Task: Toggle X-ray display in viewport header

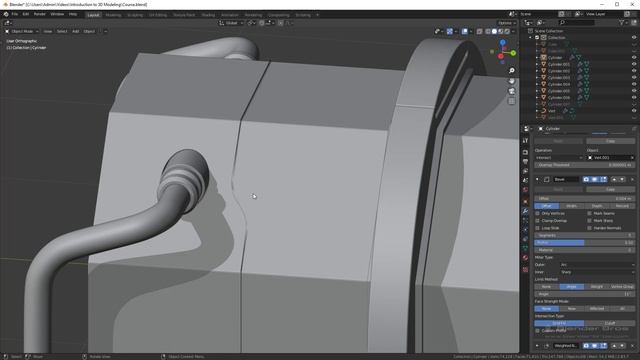Action: click(x=479, y=31)
